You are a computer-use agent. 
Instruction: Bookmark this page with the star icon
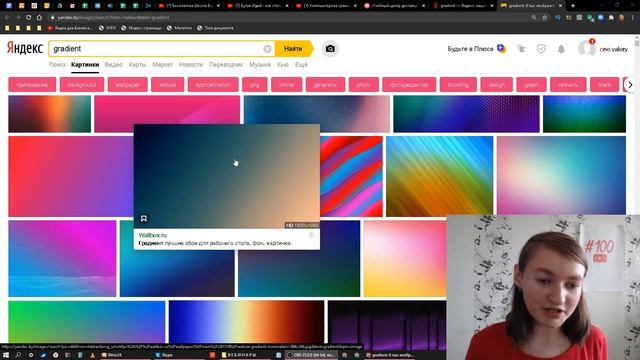544,18
